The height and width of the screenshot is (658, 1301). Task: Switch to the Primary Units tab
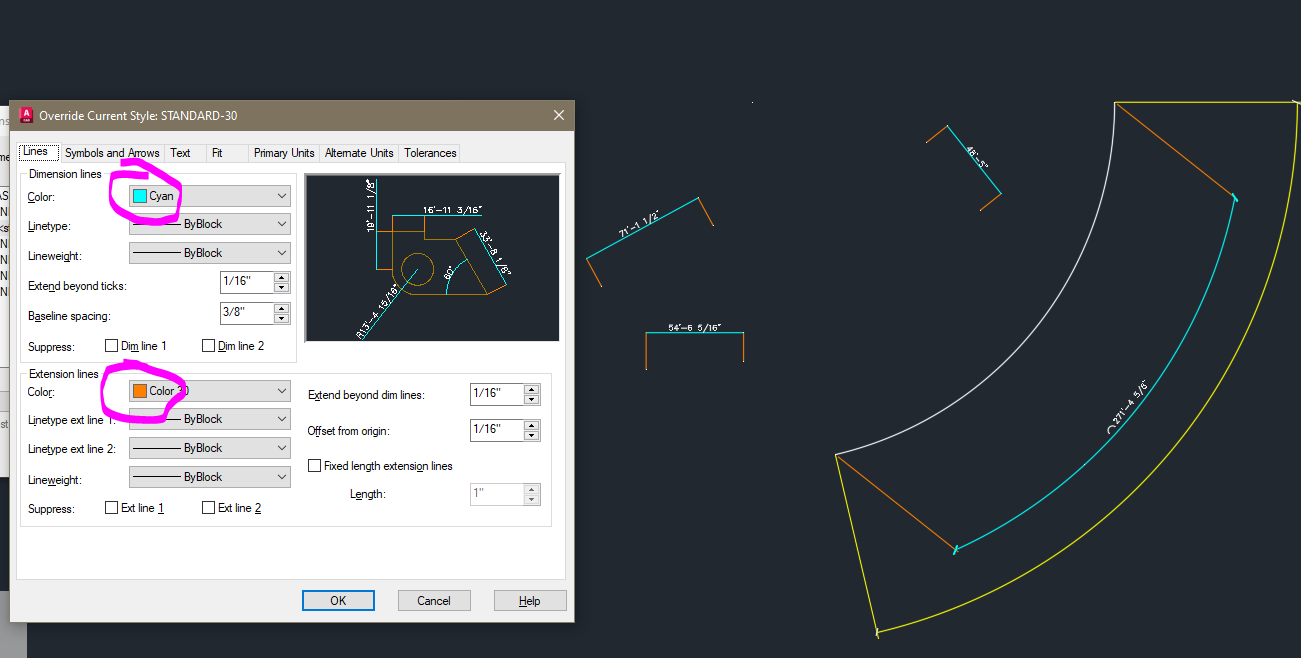click(x=283, y=152)
